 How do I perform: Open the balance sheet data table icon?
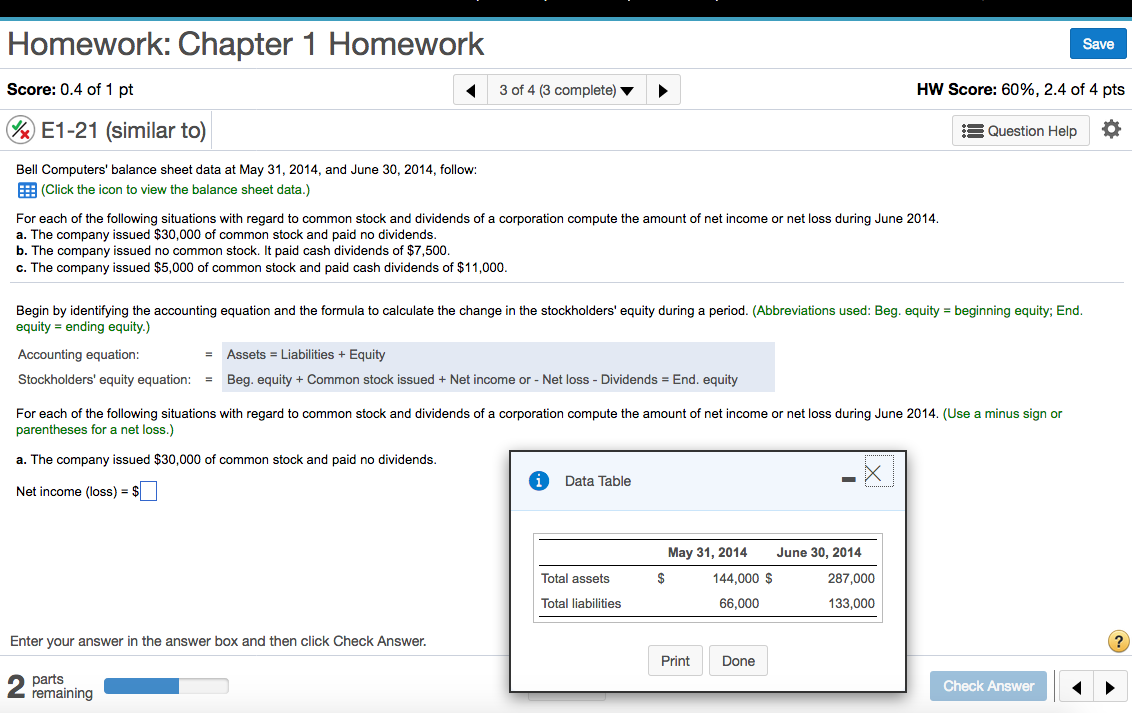[x=25, y=190]
